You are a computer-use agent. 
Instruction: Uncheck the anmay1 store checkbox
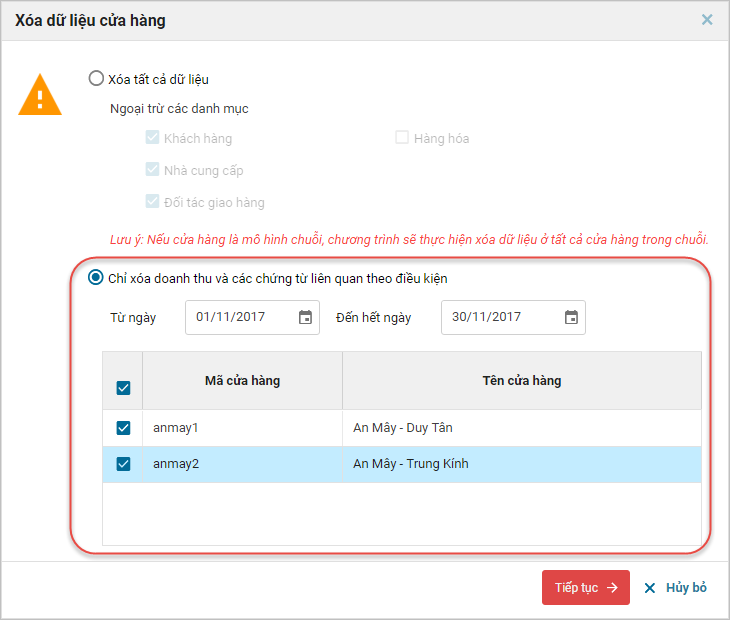(123, 428)
